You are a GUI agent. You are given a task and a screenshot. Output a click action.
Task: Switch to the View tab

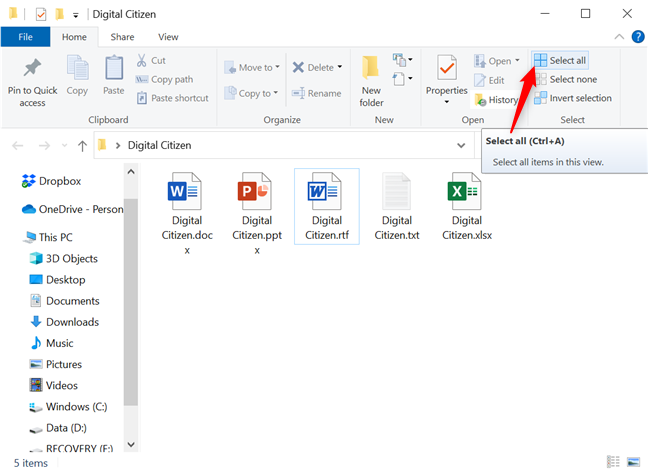[168, 37]
